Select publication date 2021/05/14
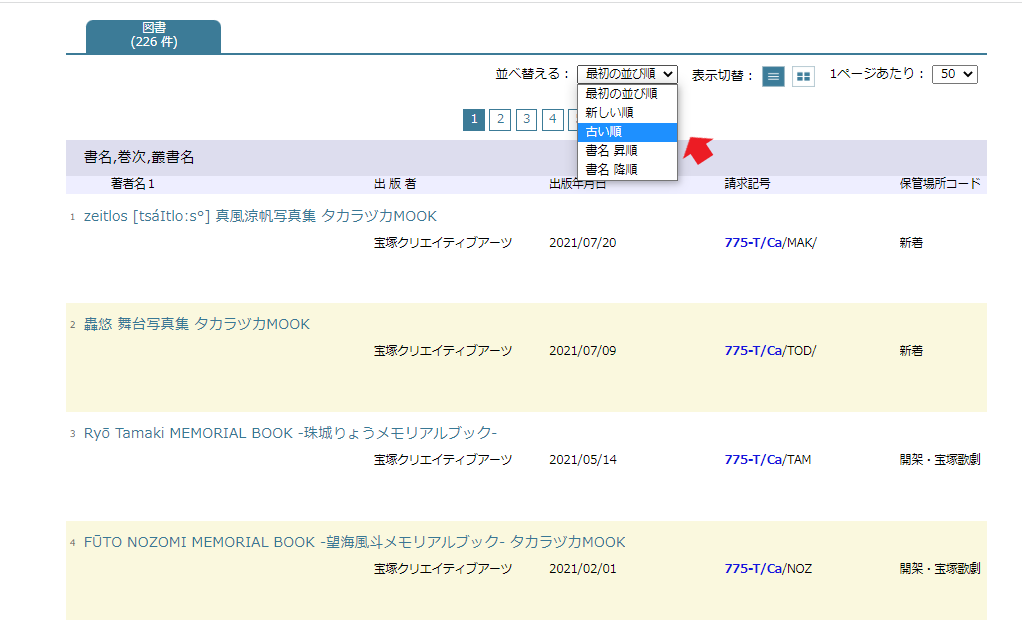 tap(583, 460)
